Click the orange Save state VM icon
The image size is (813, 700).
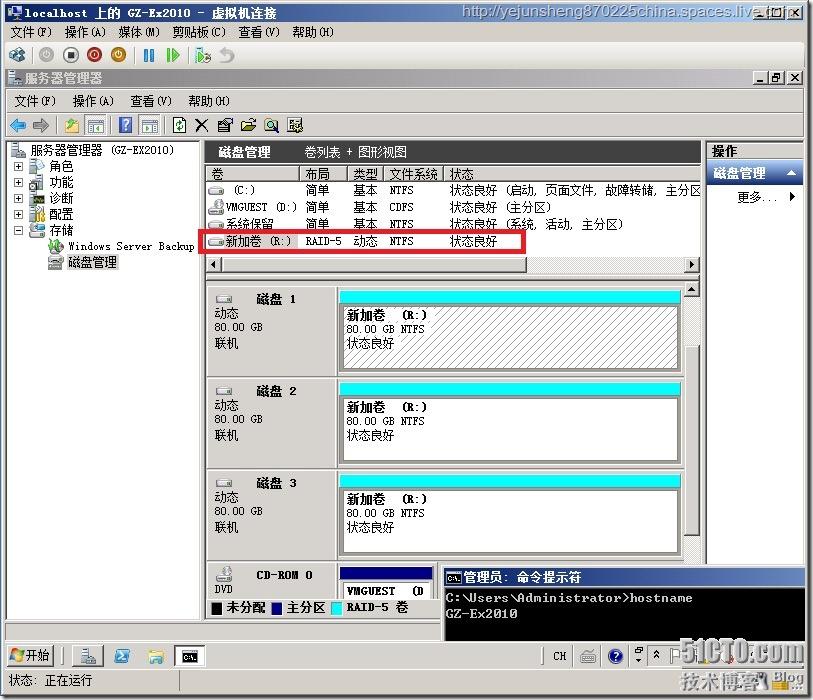118,54
